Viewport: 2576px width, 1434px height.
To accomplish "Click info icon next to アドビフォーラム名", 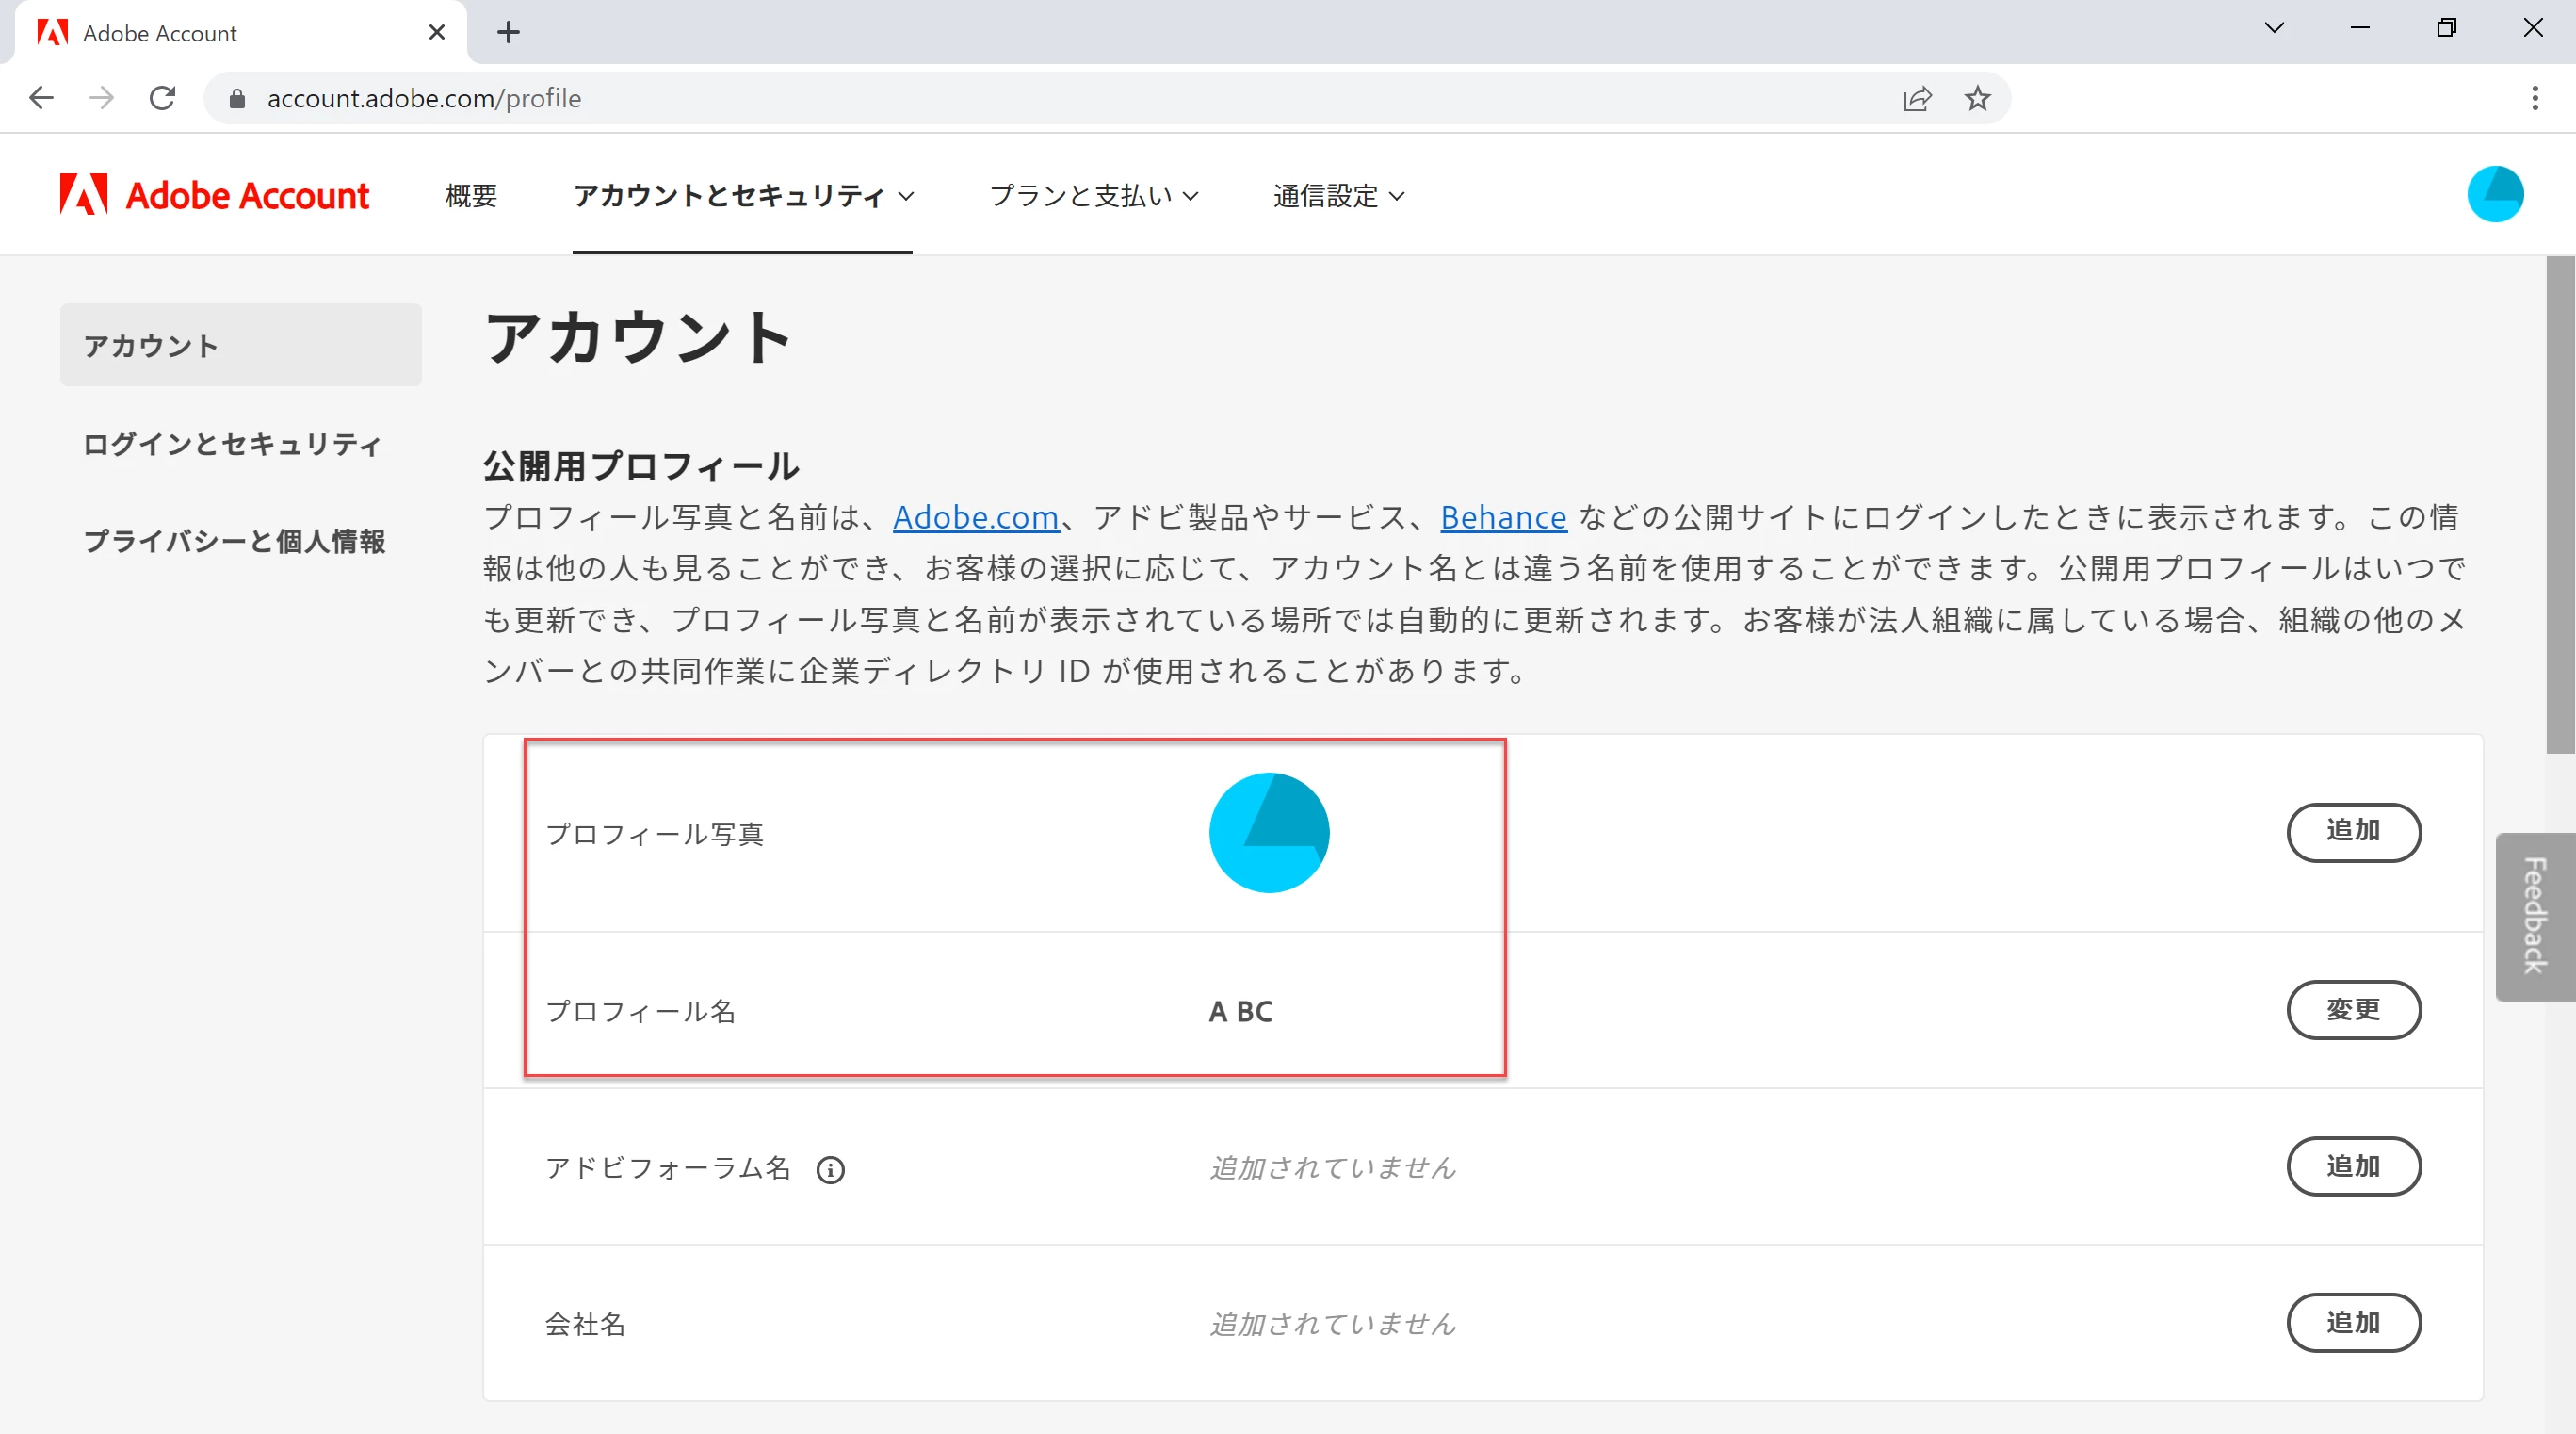I will coord(830,1169).
